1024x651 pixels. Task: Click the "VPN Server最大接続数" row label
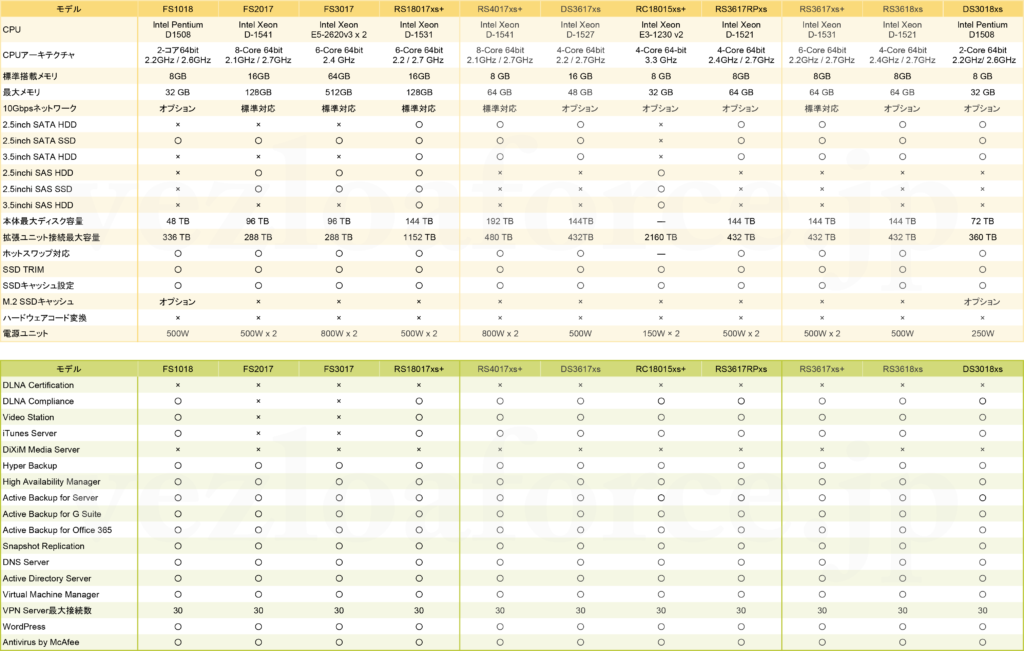[x=47, y=611]
